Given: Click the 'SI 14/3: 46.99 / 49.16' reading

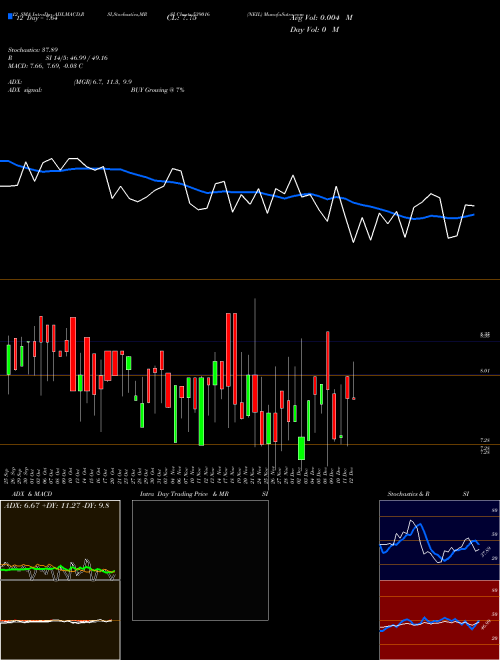Looking at the screenshot, I should 77,58.
